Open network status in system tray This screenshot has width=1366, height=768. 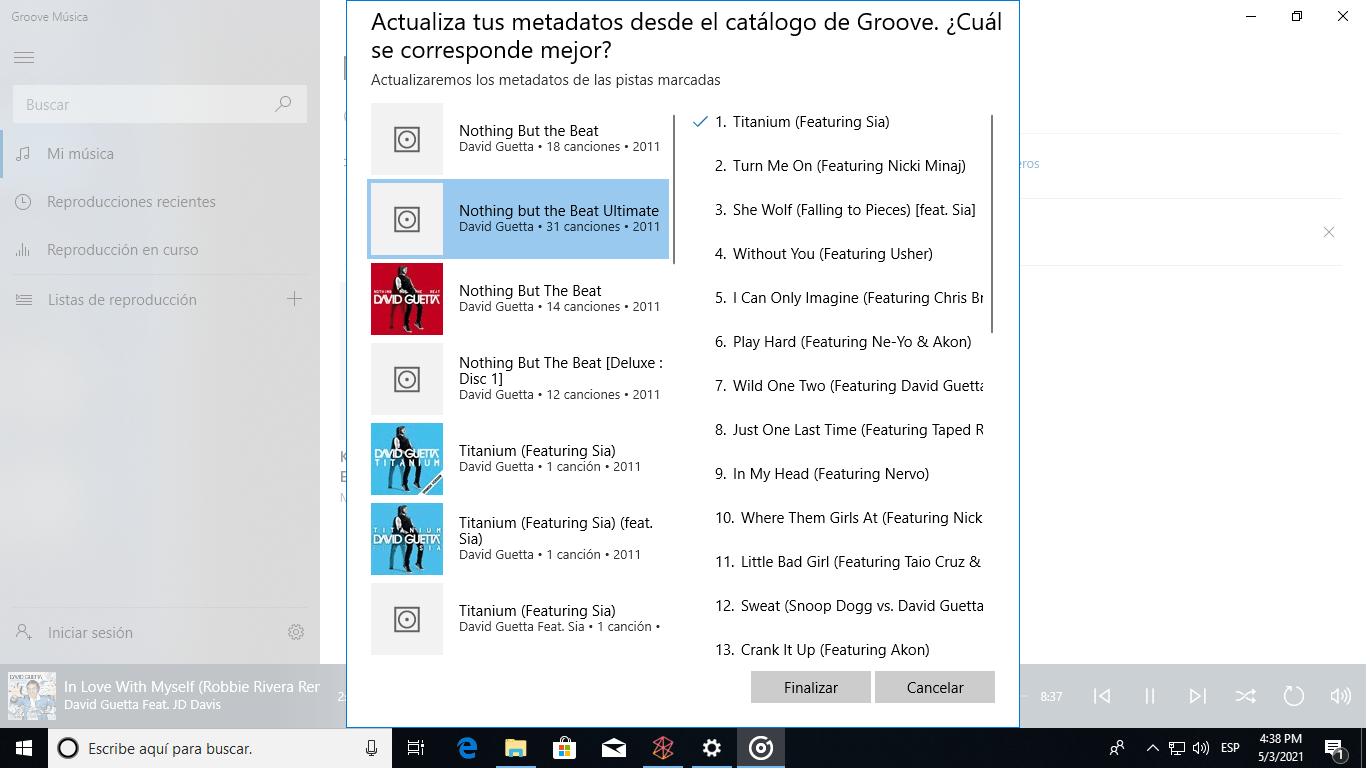tap(1177, 748)
